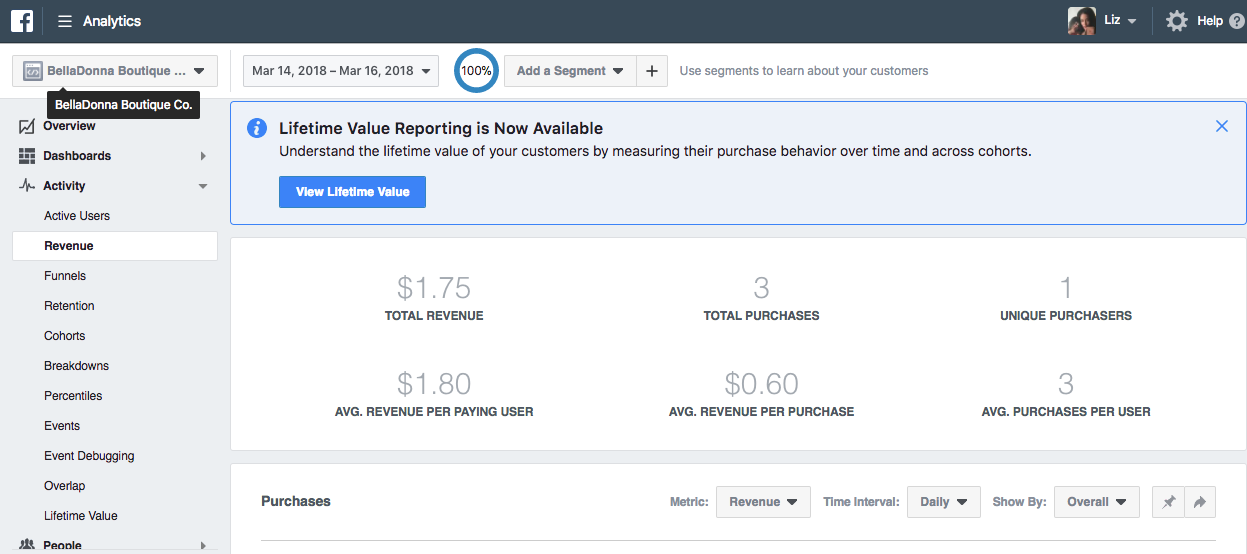Click the Facebook logo icon
The image size is (1247, 554).
21,21
